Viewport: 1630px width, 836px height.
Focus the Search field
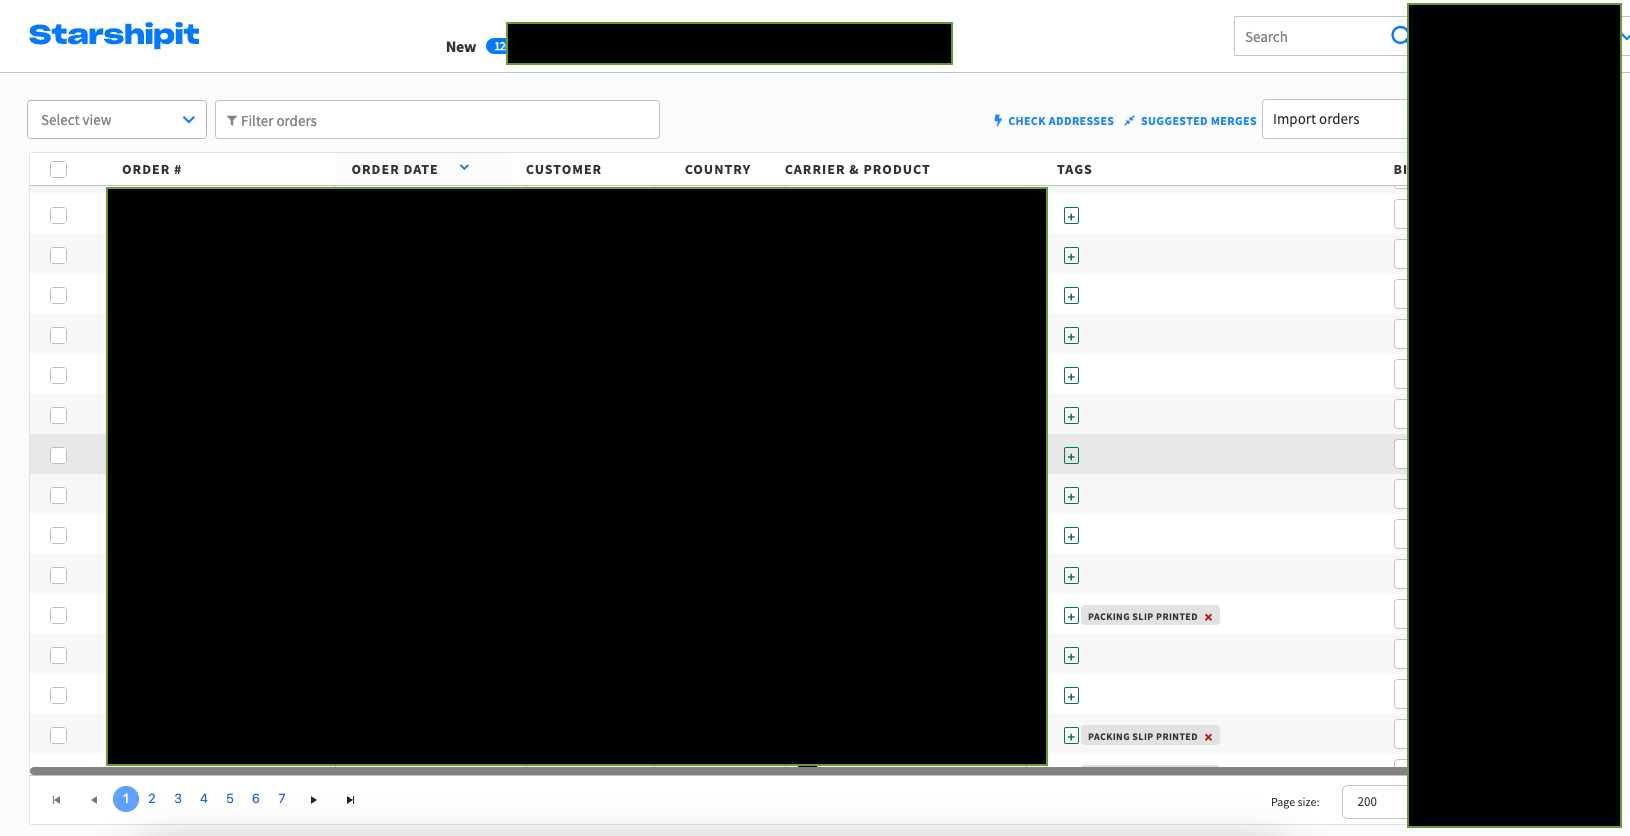point(1320,36)
